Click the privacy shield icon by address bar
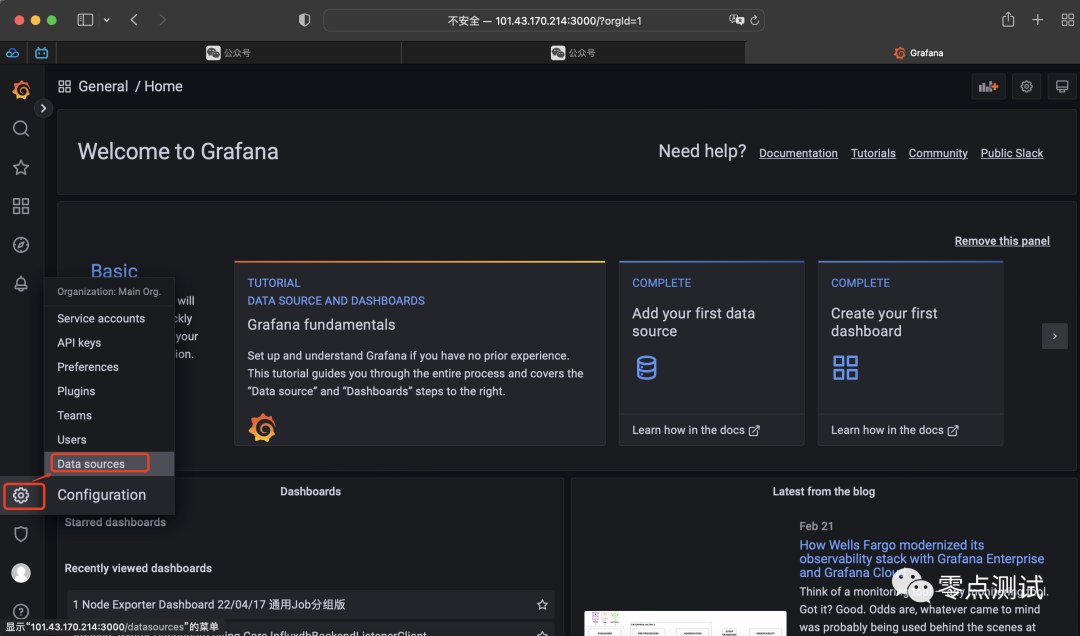 tap(304, 20)
